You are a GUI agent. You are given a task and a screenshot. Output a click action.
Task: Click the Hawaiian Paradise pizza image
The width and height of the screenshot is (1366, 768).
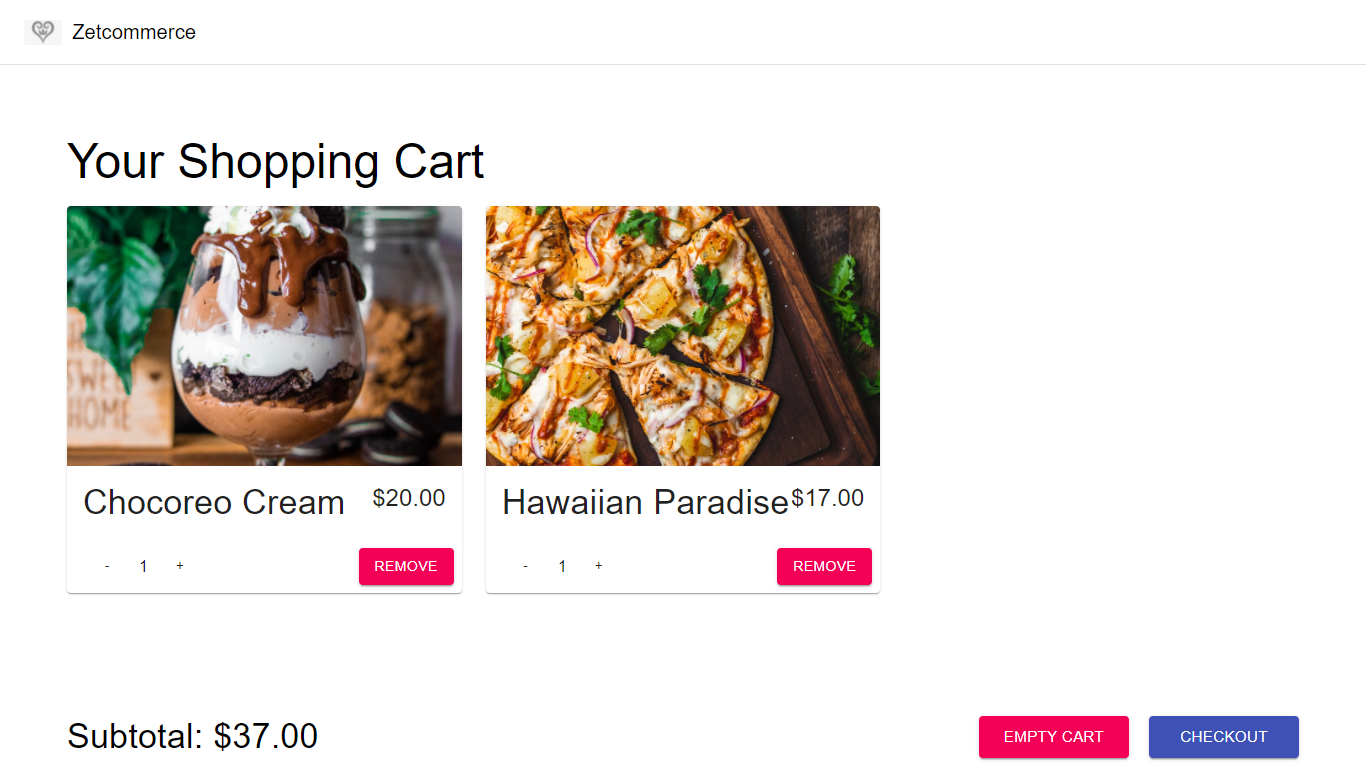[x=683, y=336]
